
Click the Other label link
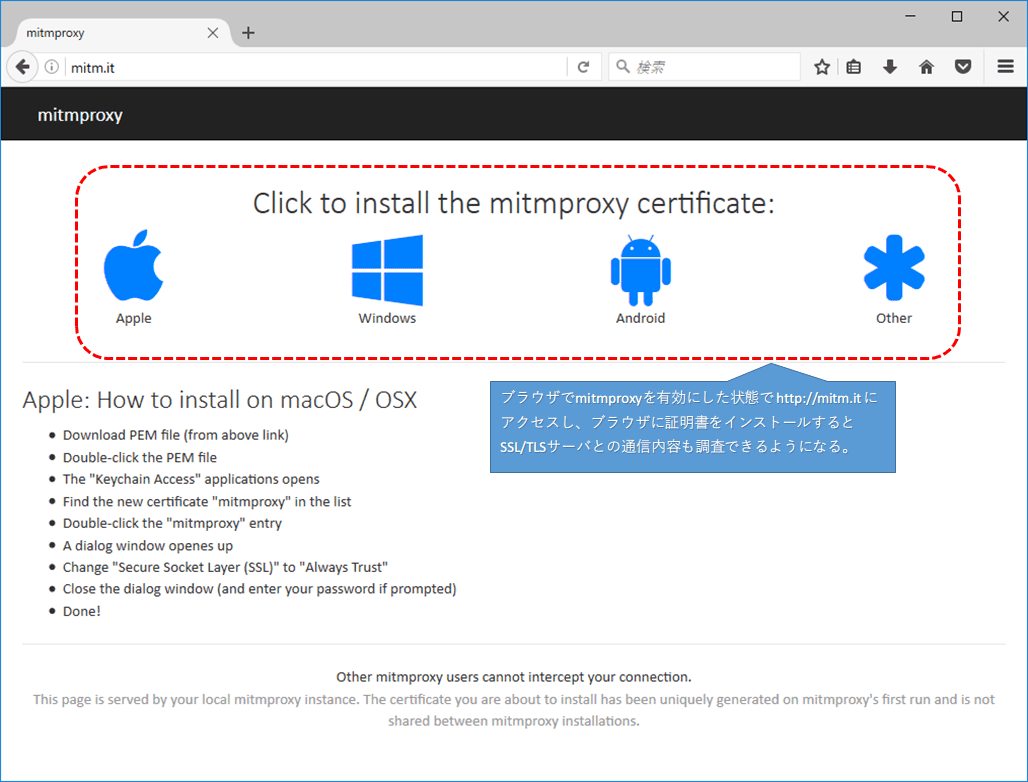[x=894, y=318]
